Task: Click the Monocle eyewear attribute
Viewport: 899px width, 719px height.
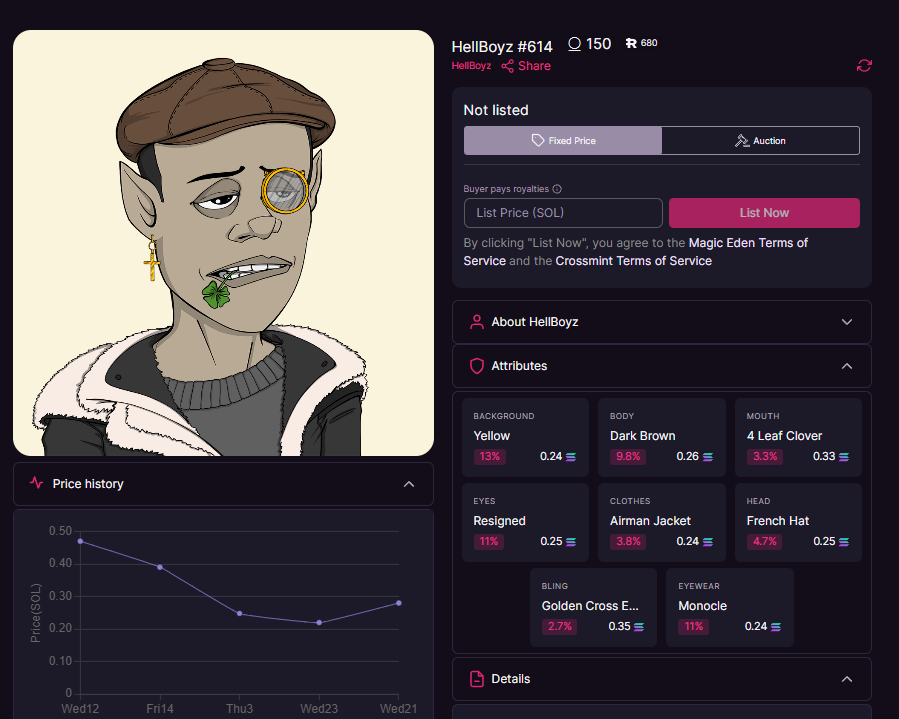Action: pos(702,605)
